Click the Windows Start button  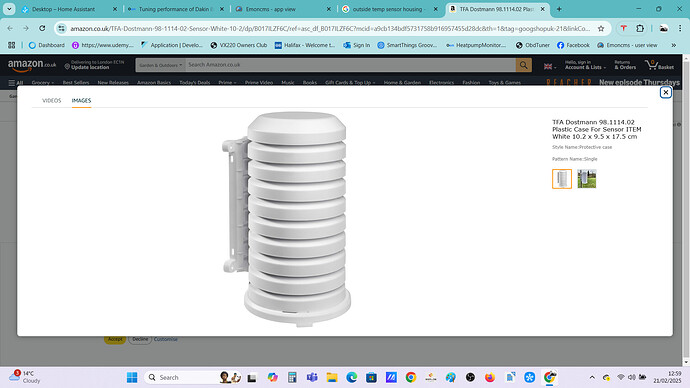pos(132,377)
